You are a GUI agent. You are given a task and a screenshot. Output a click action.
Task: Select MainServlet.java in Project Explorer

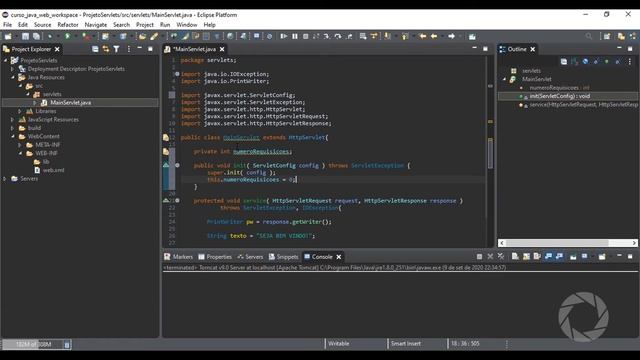tap(71, 102)
